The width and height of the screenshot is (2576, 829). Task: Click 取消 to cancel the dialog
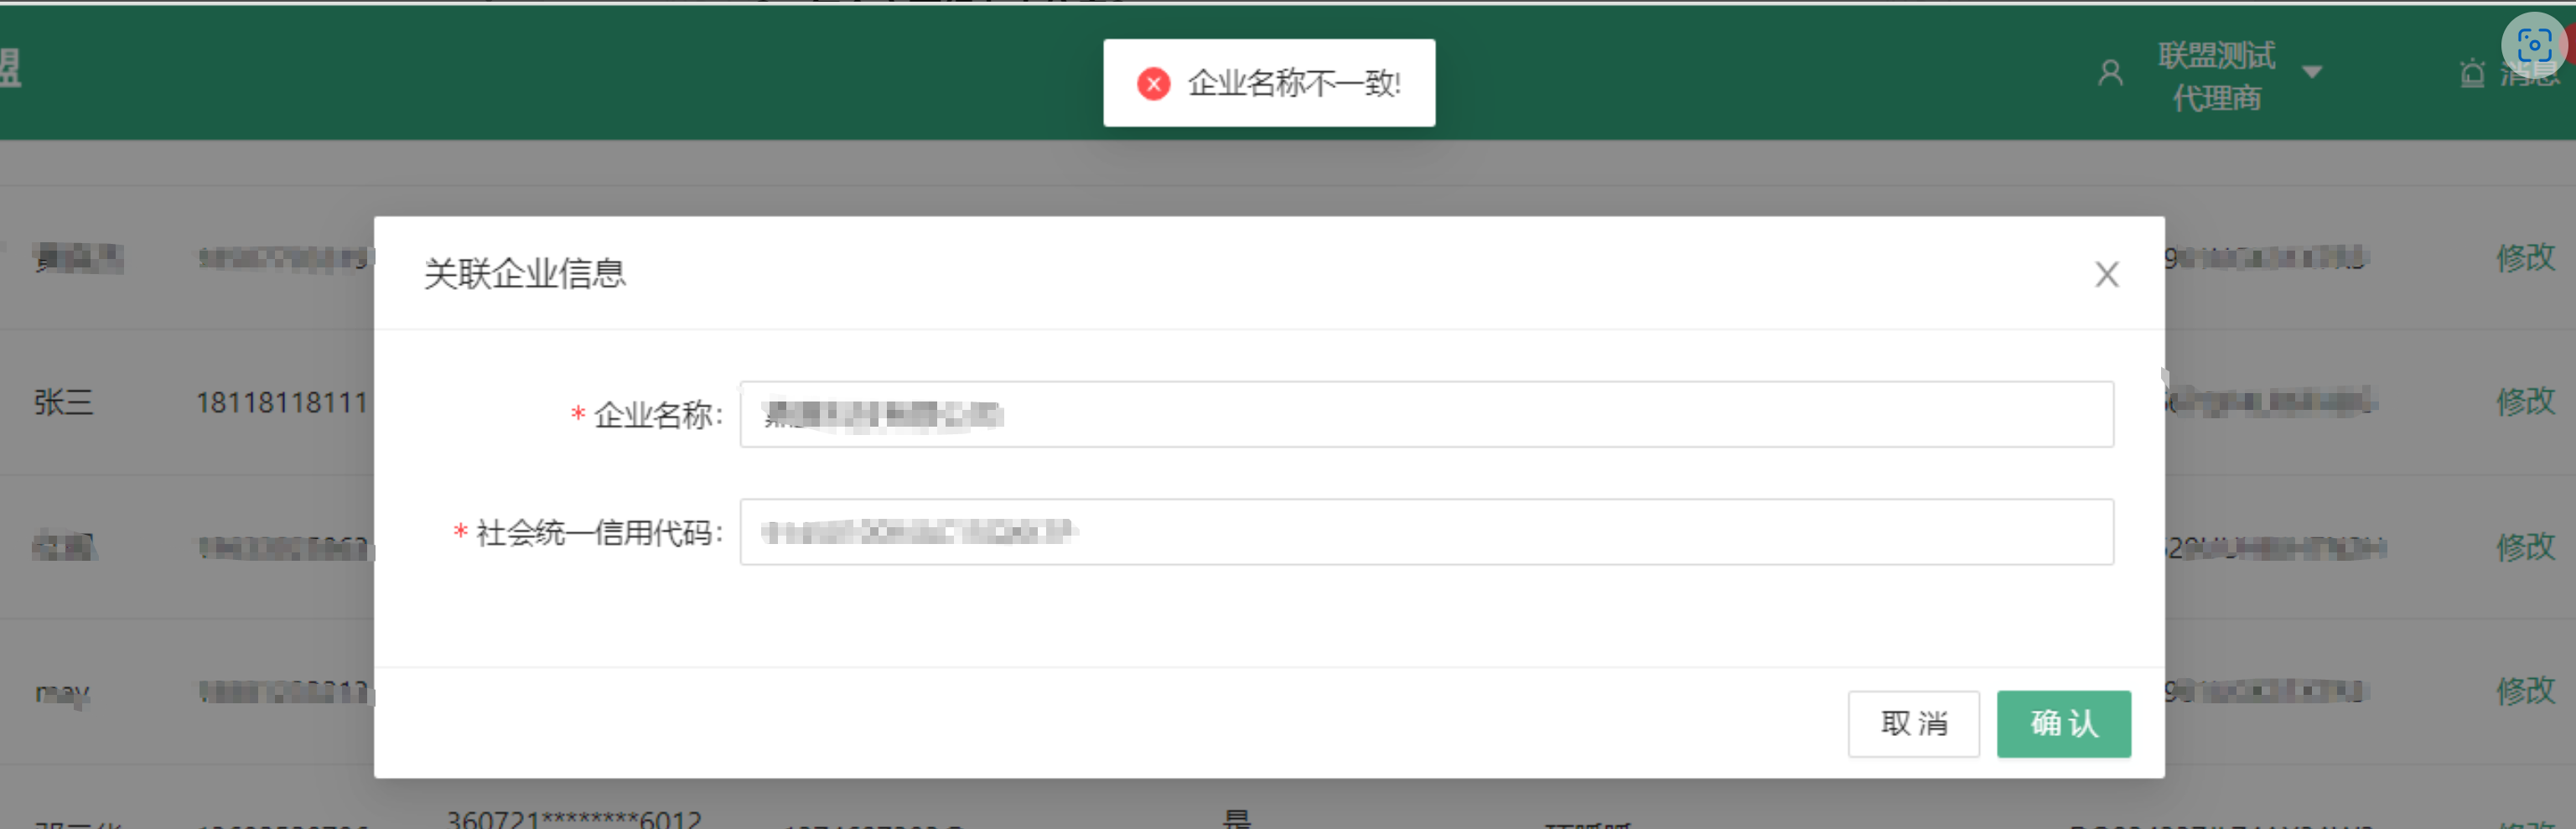point(1913,723)
